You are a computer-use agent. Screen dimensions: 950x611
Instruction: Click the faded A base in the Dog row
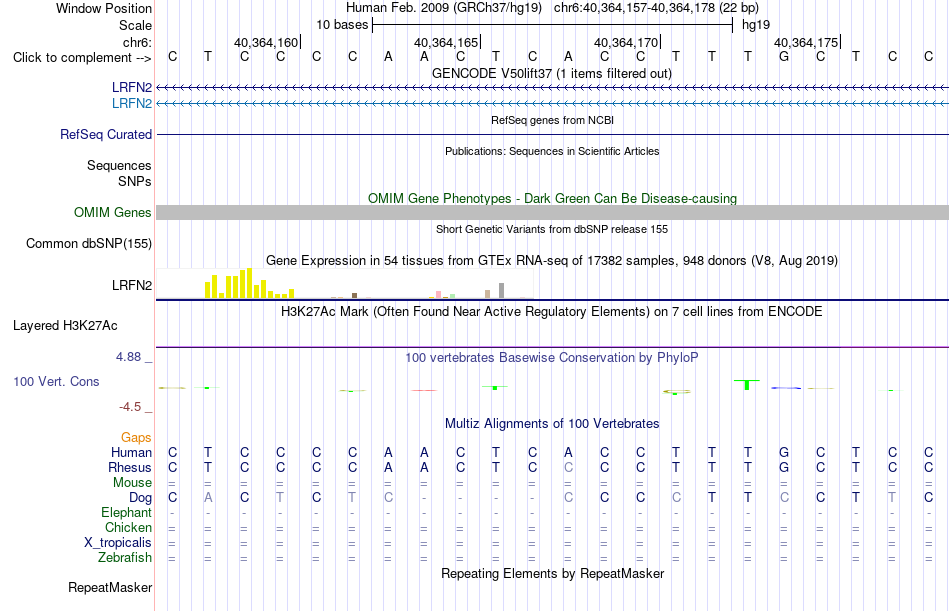208,498
